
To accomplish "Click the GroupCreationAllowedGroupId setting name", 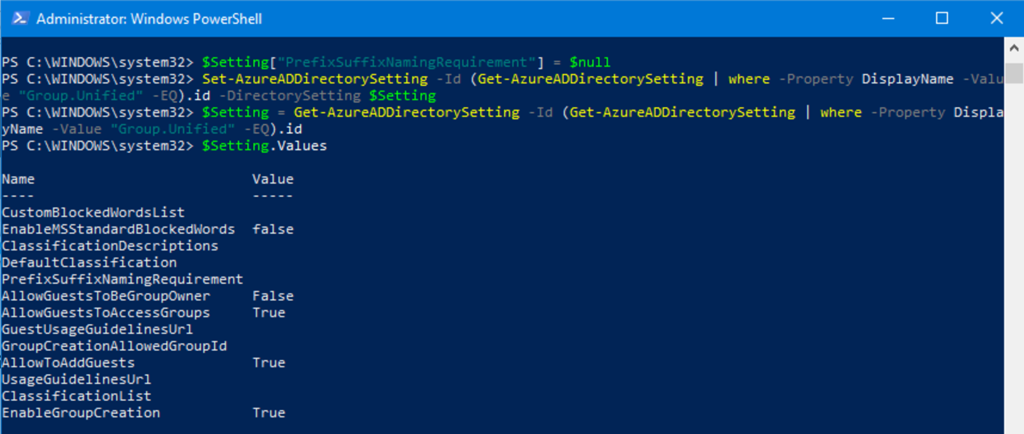I will click(114, 346).
